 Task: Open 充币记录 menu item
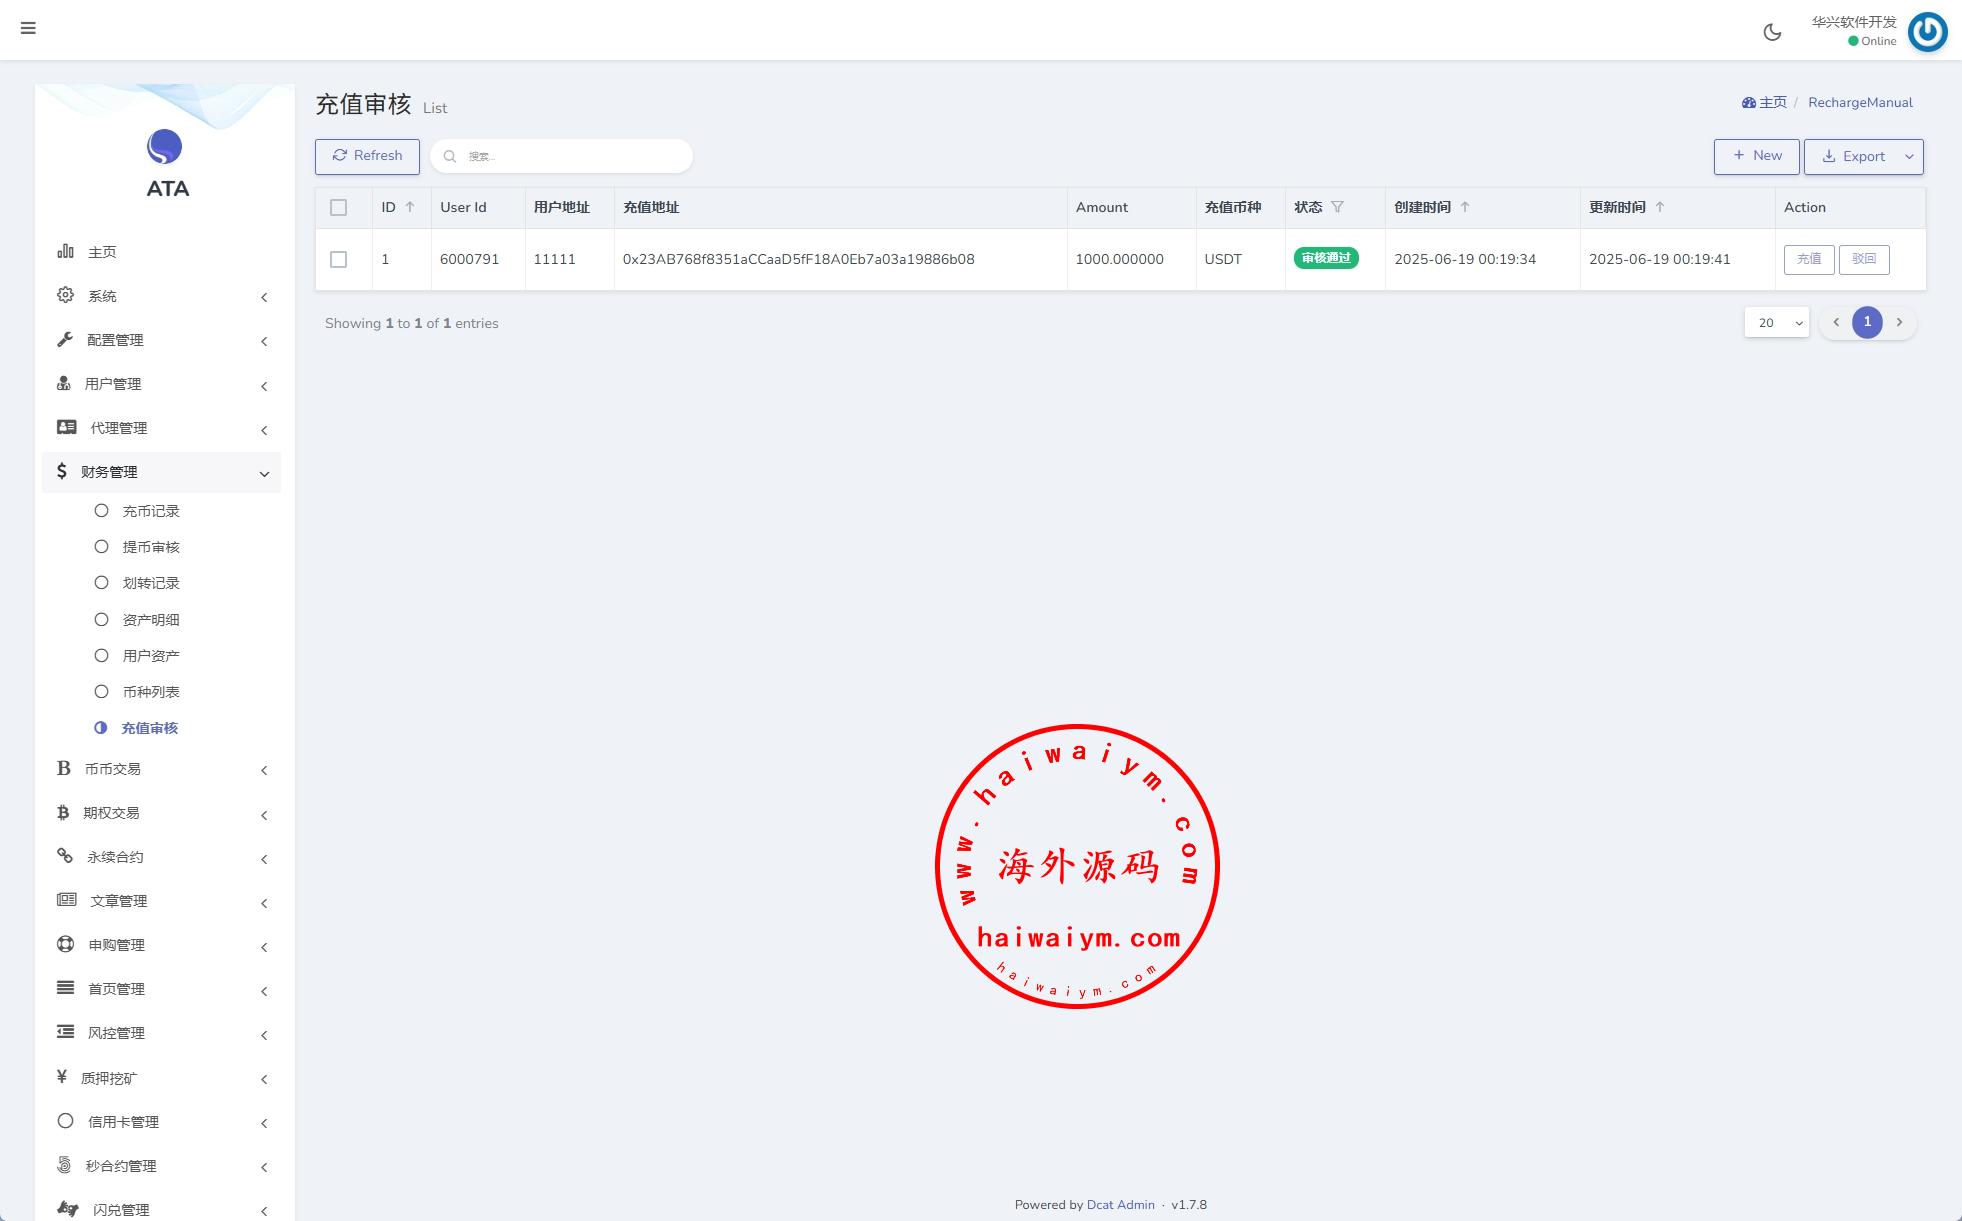[x=150, y=511]
